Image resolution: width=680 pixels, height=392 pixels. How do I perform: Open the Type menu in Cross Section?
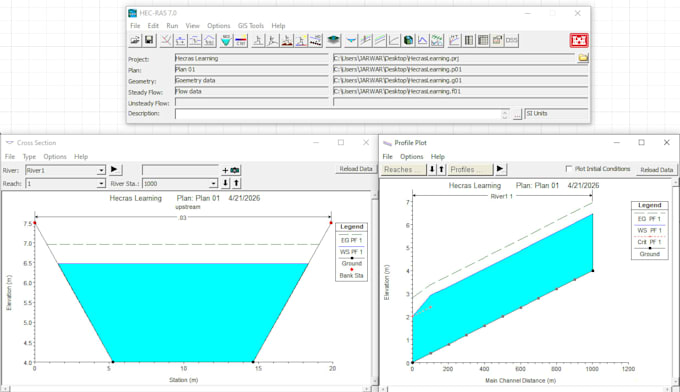coord(29,157)
